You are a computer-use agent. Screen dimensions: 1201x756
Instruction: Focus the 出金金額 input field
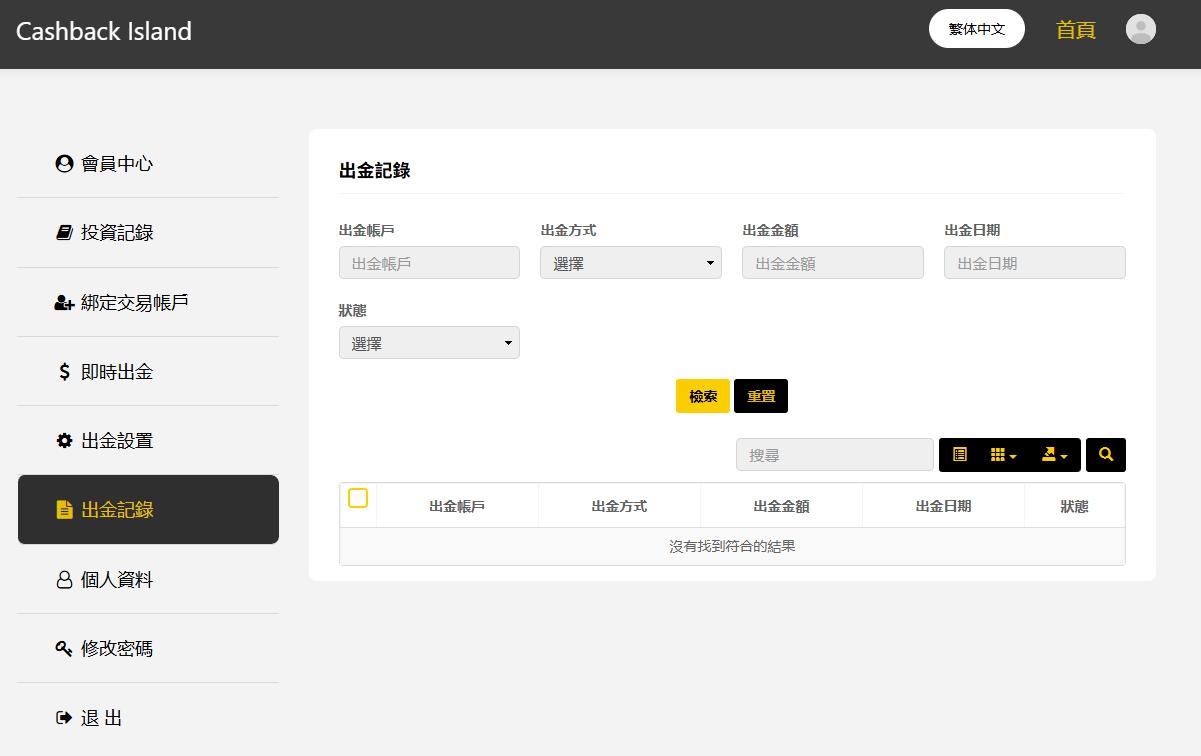(x=833, y=263)
